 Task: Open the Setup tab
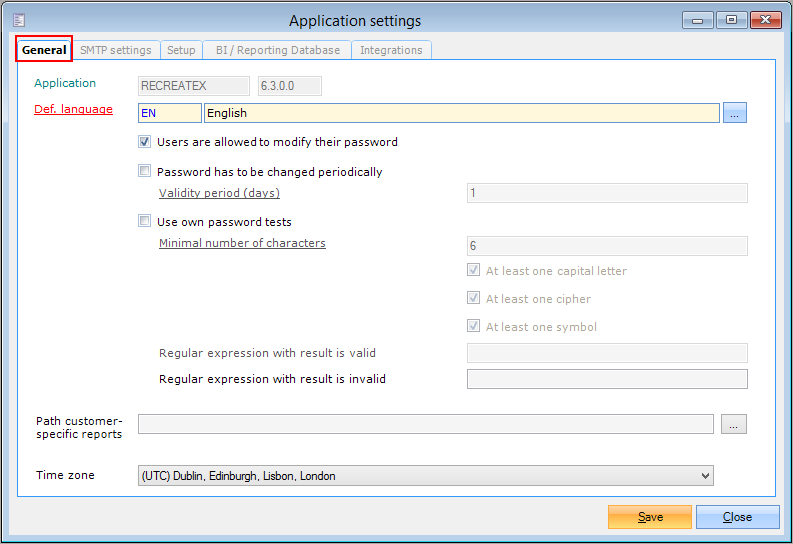pos(181,50)
